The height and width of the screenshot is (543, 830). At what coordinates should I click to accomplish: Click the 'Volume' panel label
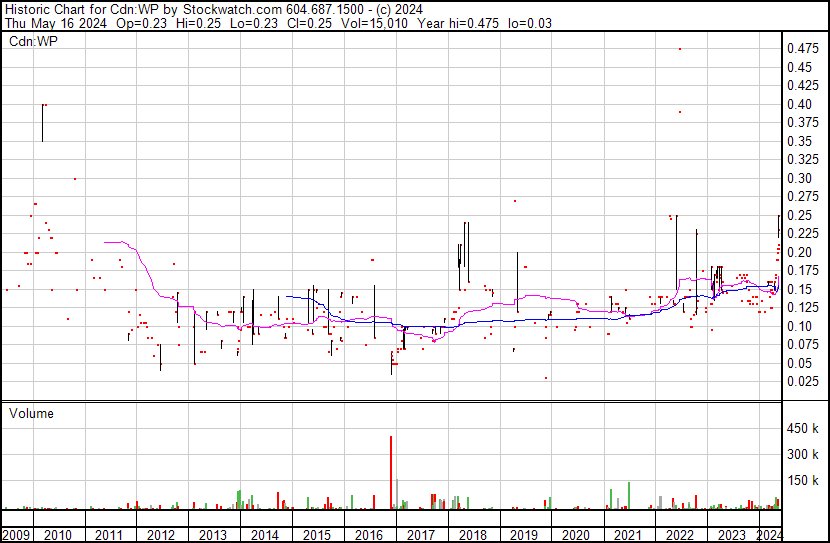coord(31,413)
